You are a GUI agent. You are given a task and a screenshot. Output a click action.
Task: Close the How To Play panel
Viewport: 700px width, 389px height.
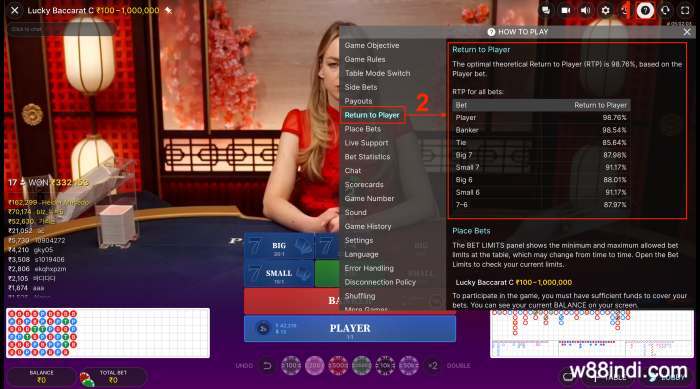[687, 32]
